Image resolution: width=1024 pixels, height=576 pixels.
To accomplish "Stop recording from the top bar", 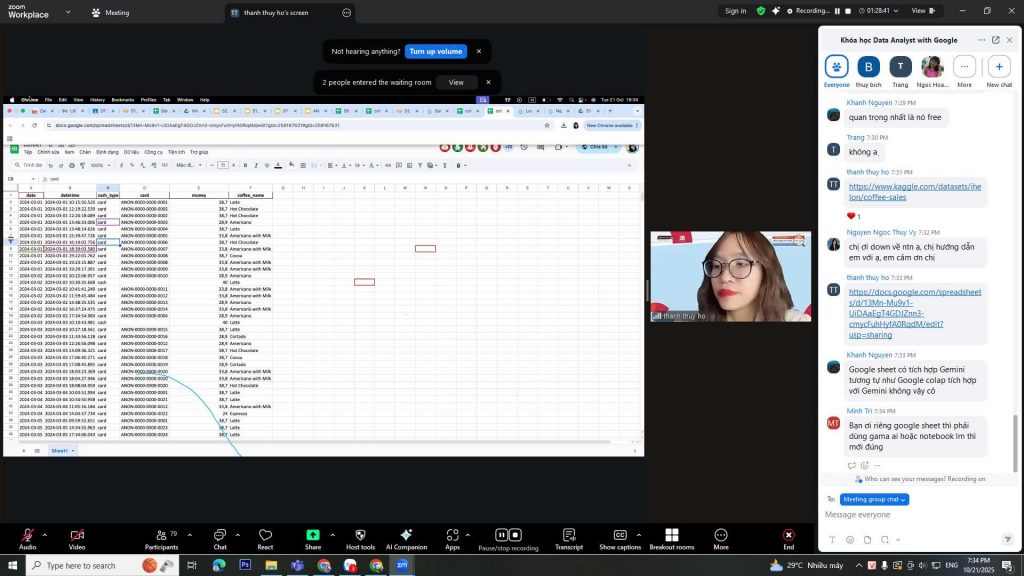I will click(848, 11).
